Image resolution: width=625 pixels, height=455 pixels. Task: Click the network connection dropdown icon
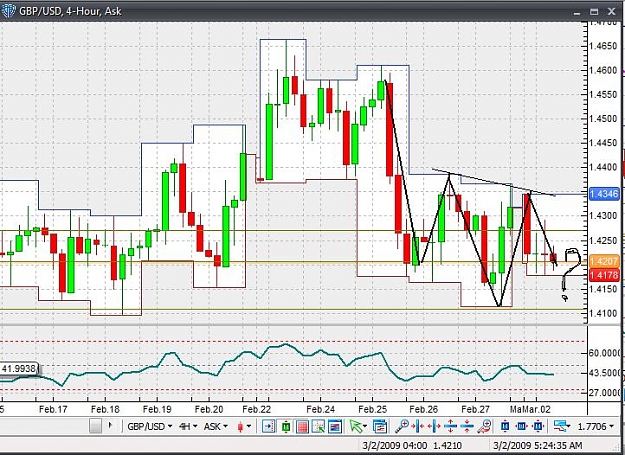pos(562,427)
